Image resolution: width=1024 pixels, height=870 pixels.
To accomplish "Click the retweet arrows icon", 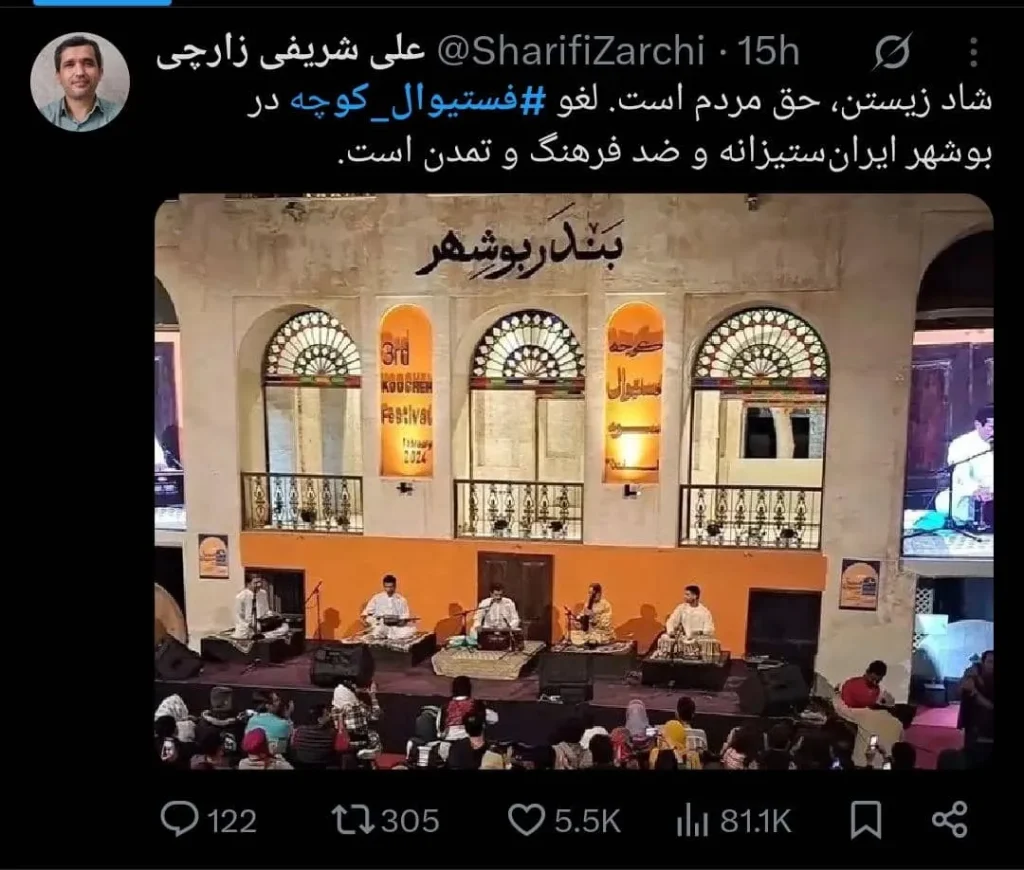I will coord(353,820).
